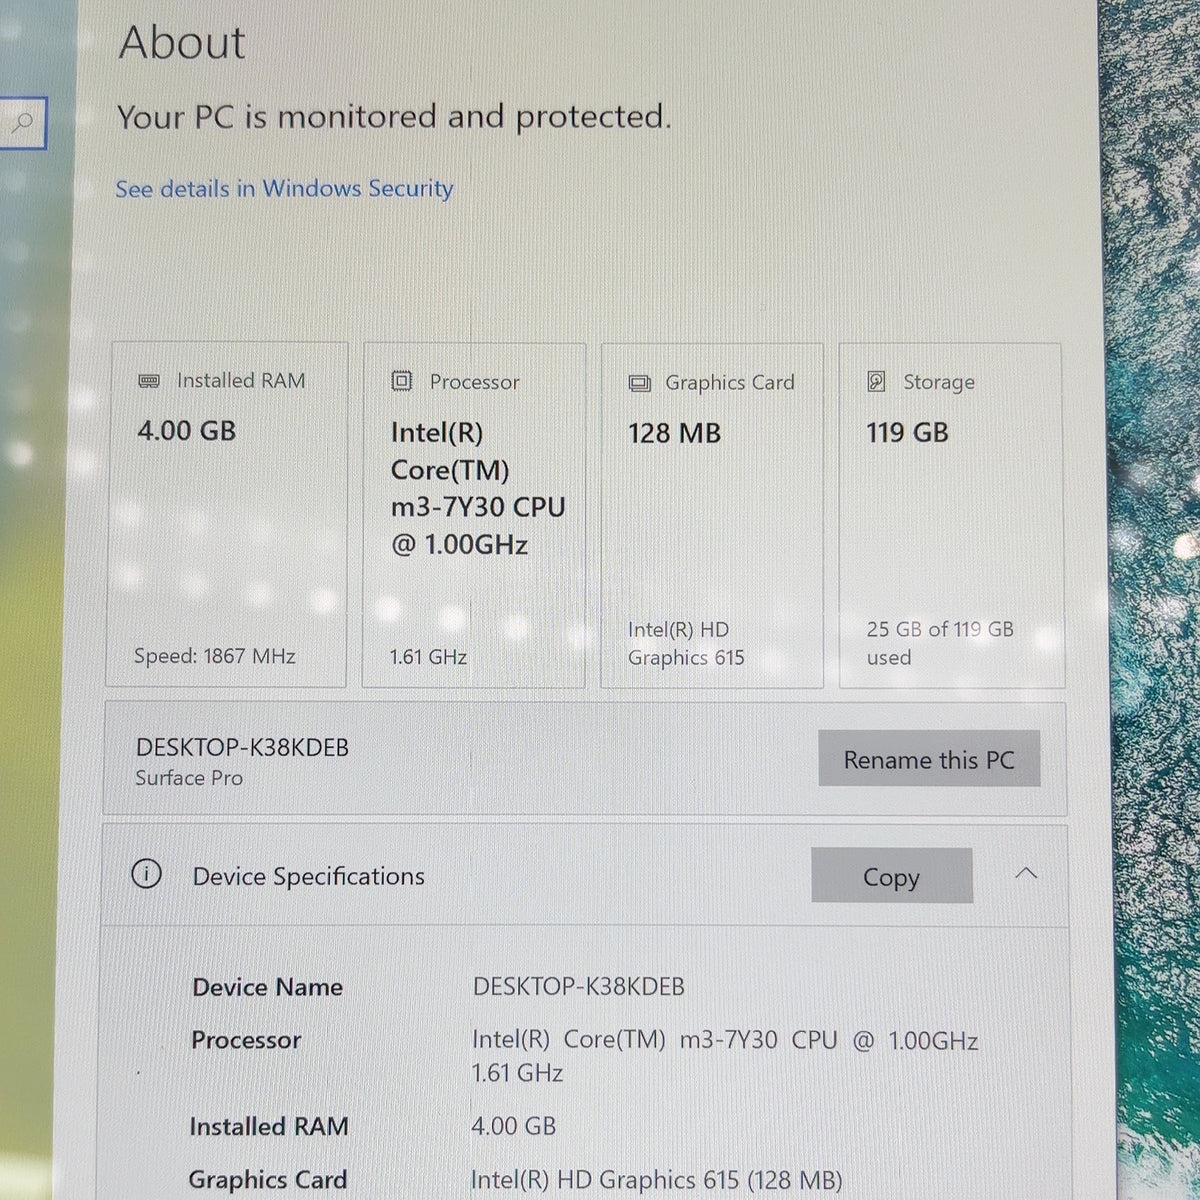Viewport: 1200px width, 1200px height.
Task: Click the Processor card's Intel Core m3-7Y30 text
Action: [478, 488]
